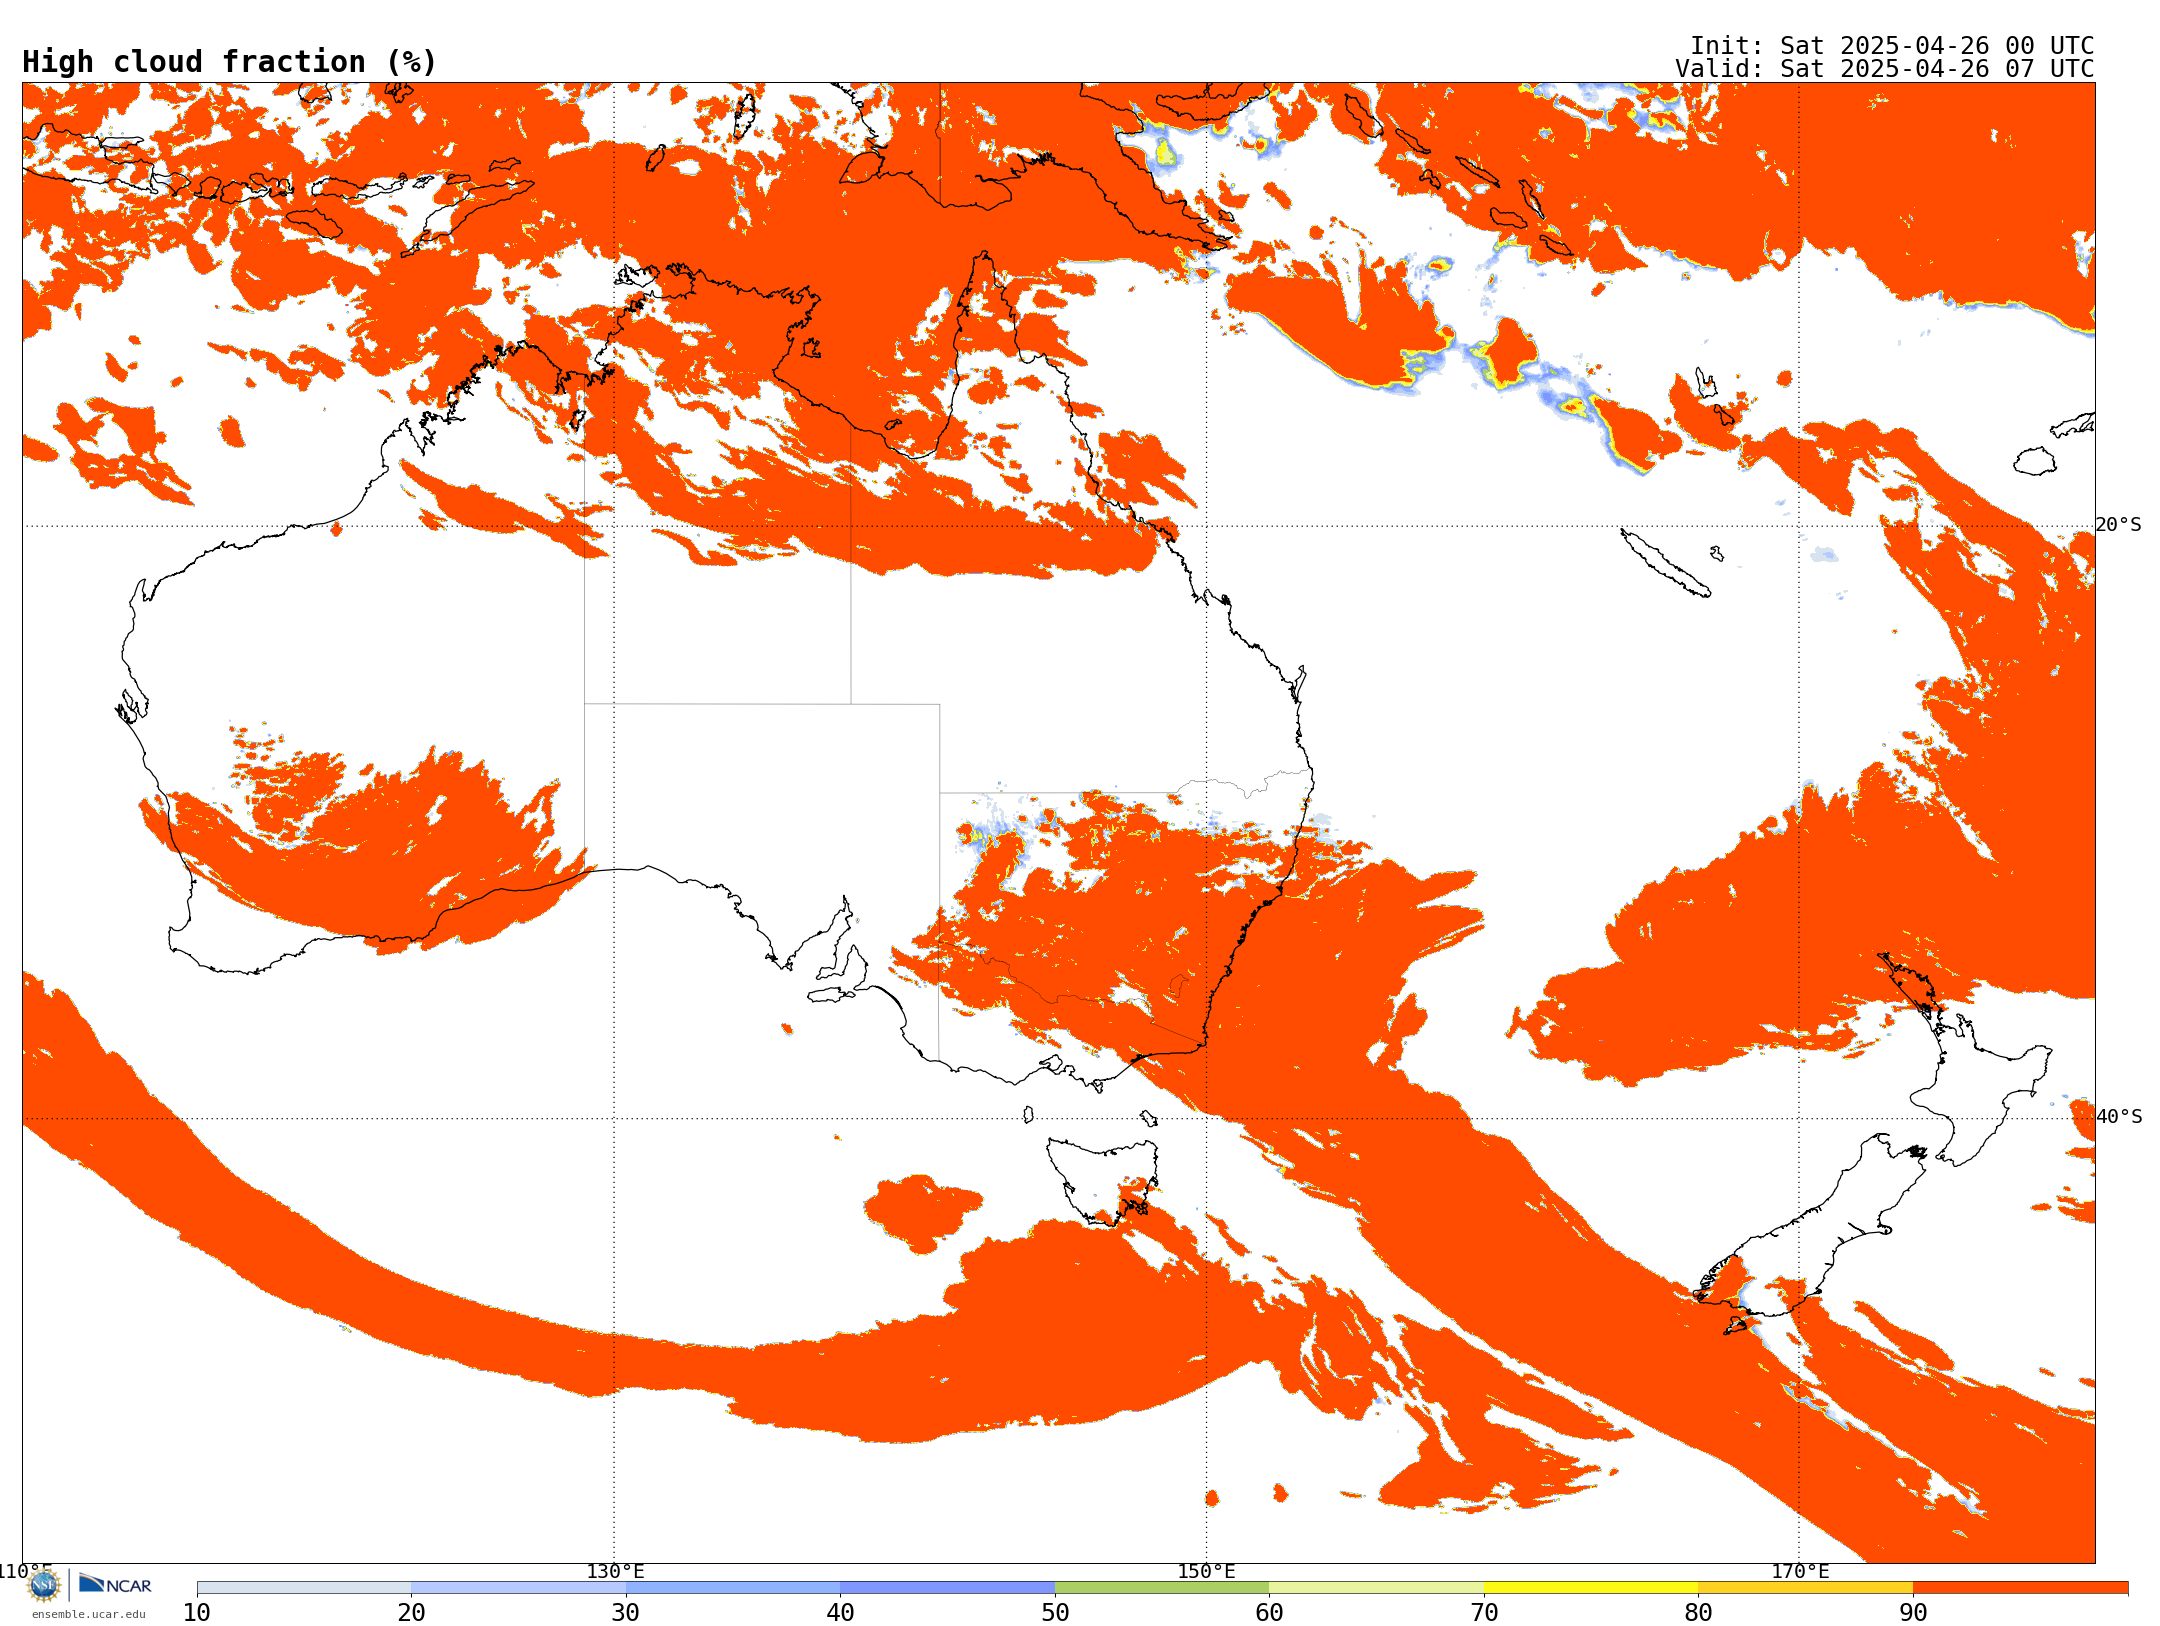Viewport: 2160px width, 1626px height.
Task: Click the 20–30 pale blue colorbar segment
Action: point(518,1588)
